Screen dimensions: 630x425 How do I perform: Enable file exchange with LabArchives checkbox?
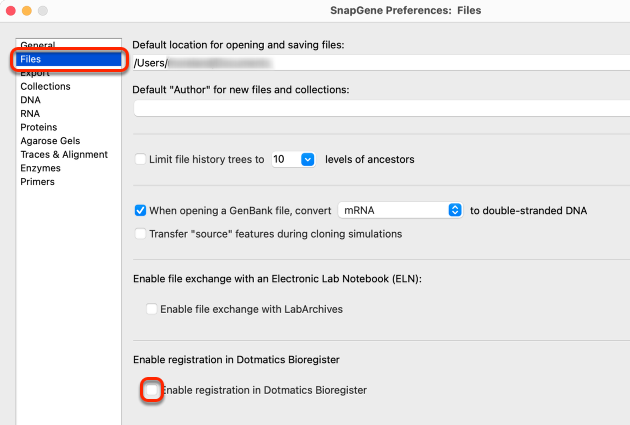point(151,309)
